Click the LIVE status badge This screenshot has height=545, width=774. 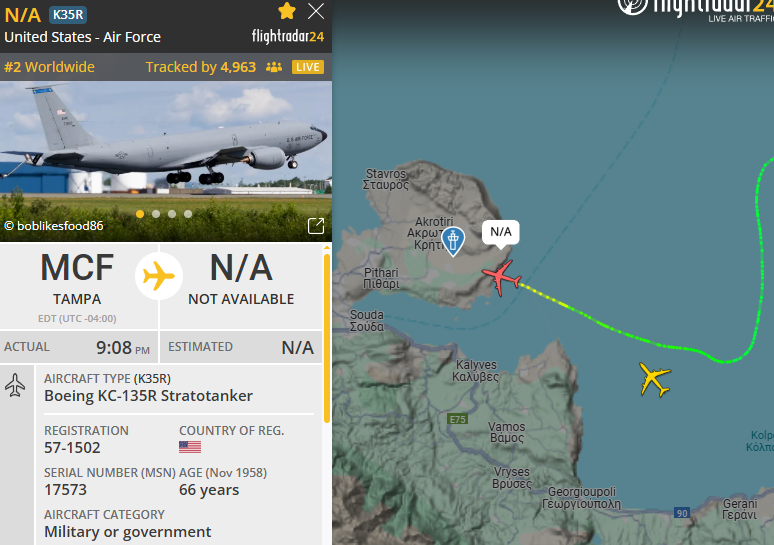(308, 67)
